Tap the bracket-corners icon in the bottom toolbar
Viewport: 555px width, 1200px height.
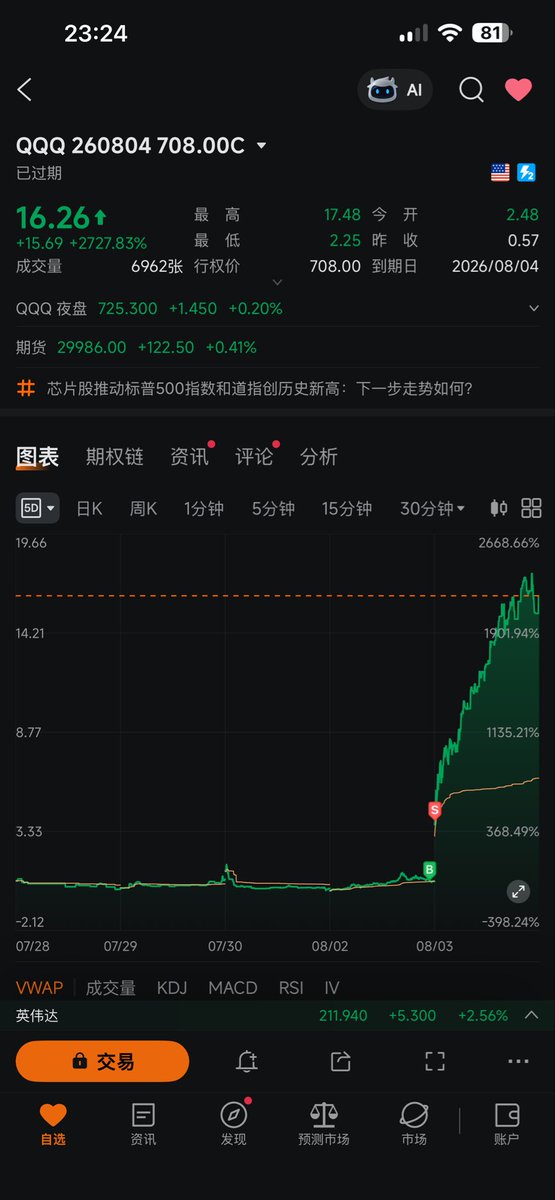434,1061
